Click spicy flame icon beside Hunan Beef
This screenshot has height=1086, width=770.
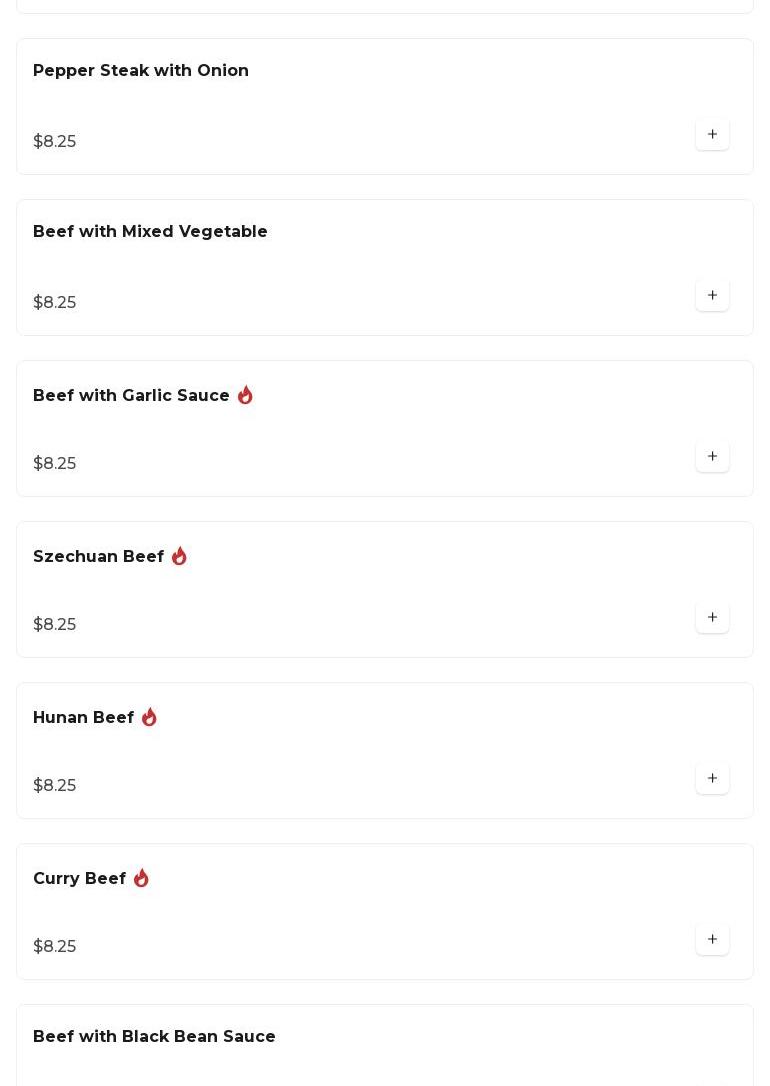click(149, 718)
